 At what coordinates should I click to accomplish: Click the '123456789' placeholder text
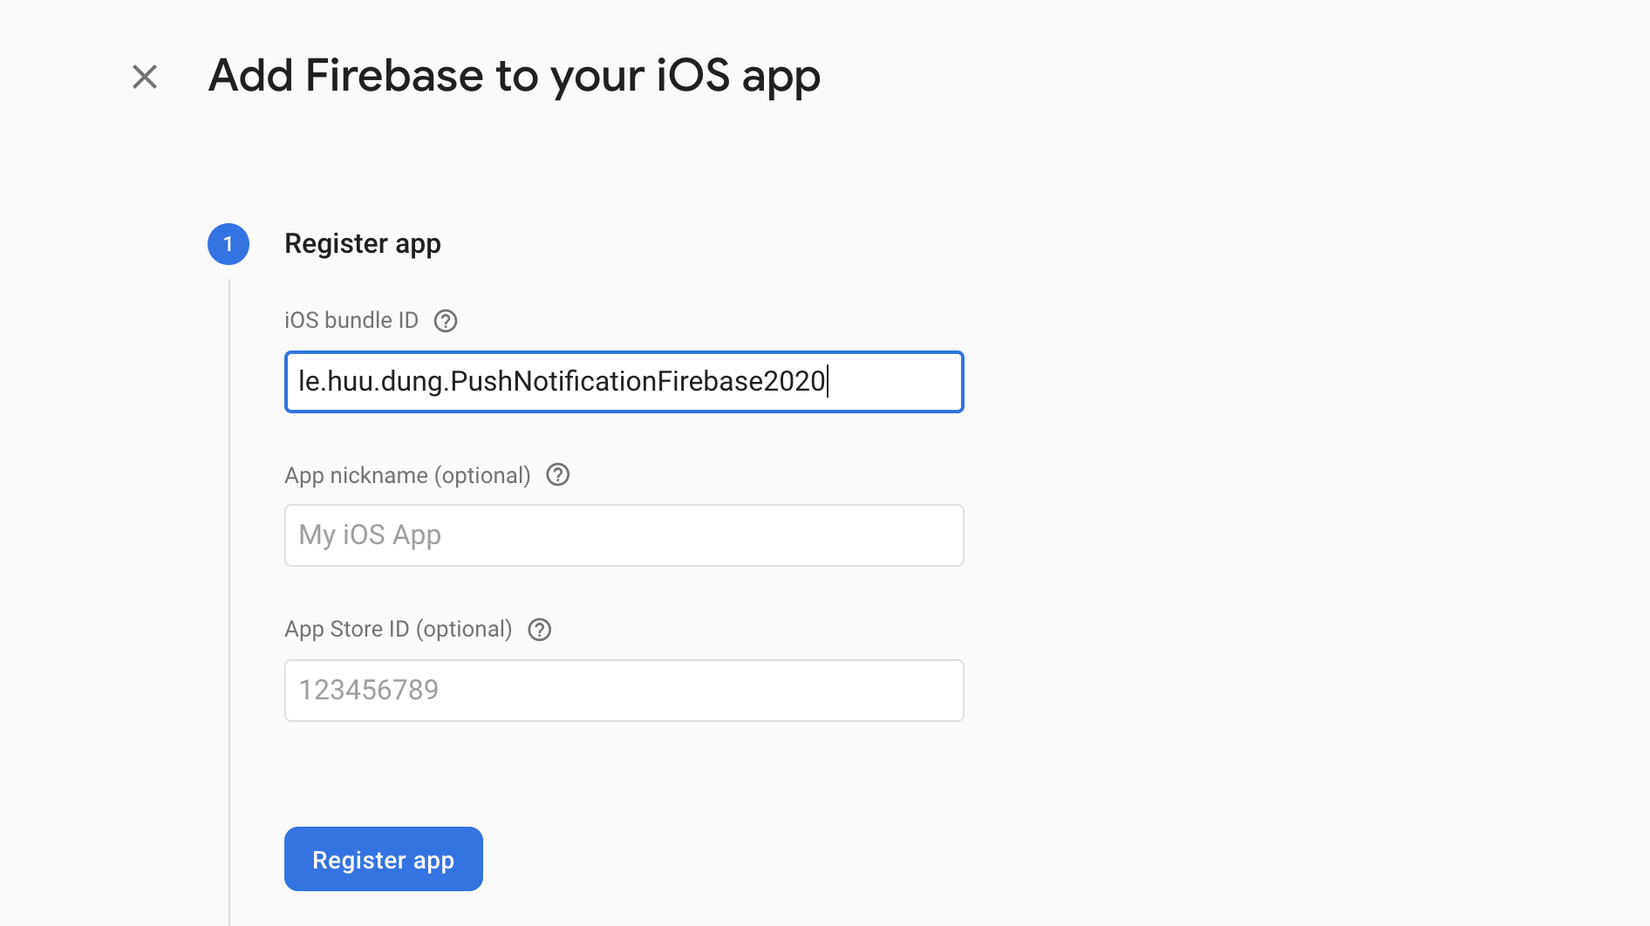[368, 691]
